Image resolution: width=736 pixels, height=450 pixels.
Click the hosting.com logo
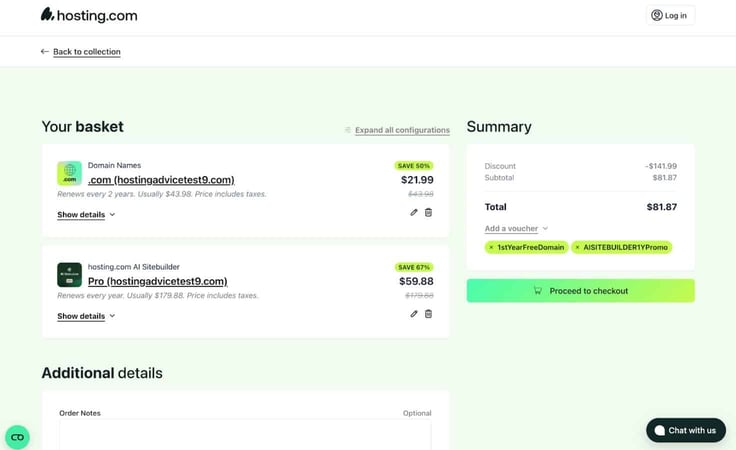tap(89, 15)
